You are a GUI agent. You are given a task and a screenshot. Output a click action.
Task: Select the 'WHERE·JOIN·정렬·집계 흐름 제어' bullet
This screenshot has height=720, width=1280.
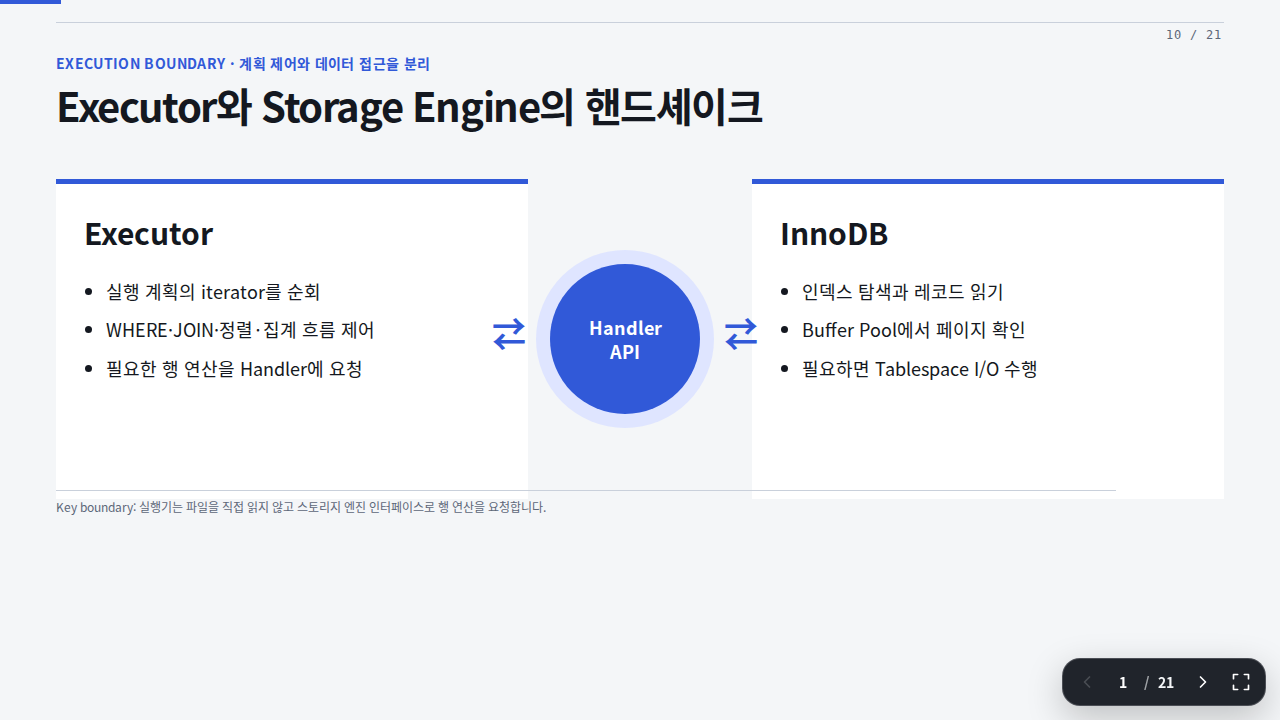[240, 330]
